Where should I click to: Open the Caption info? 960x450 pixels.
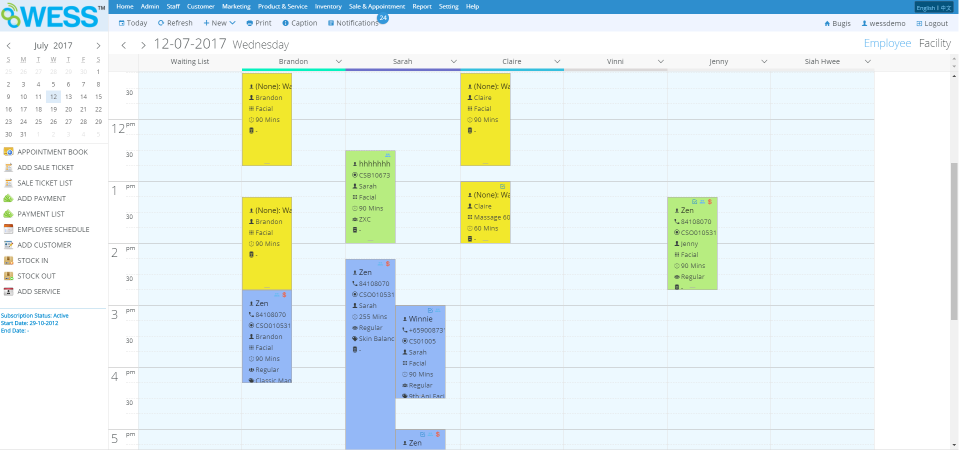click(x=300, y=23)
